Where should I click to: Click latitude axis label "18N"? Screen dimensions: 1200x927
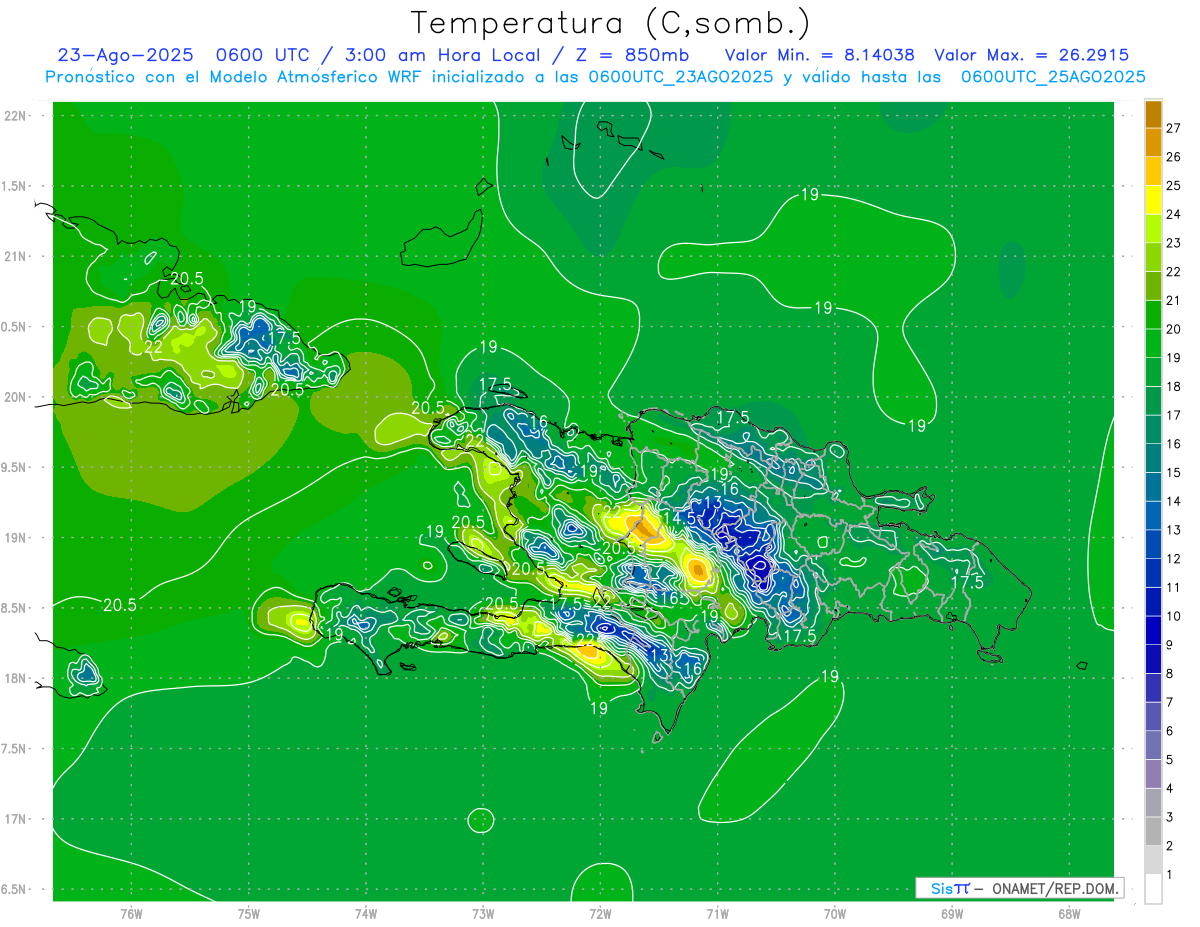click(15, 678)
